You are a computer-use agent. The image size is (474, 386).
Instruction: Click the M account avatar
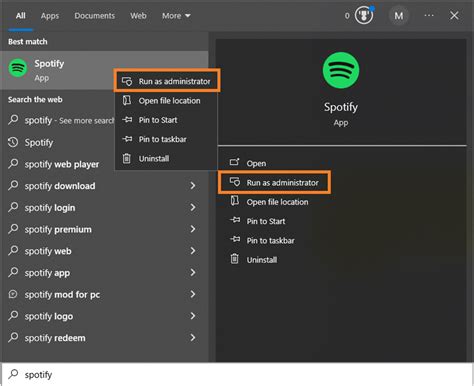(399, 16)
